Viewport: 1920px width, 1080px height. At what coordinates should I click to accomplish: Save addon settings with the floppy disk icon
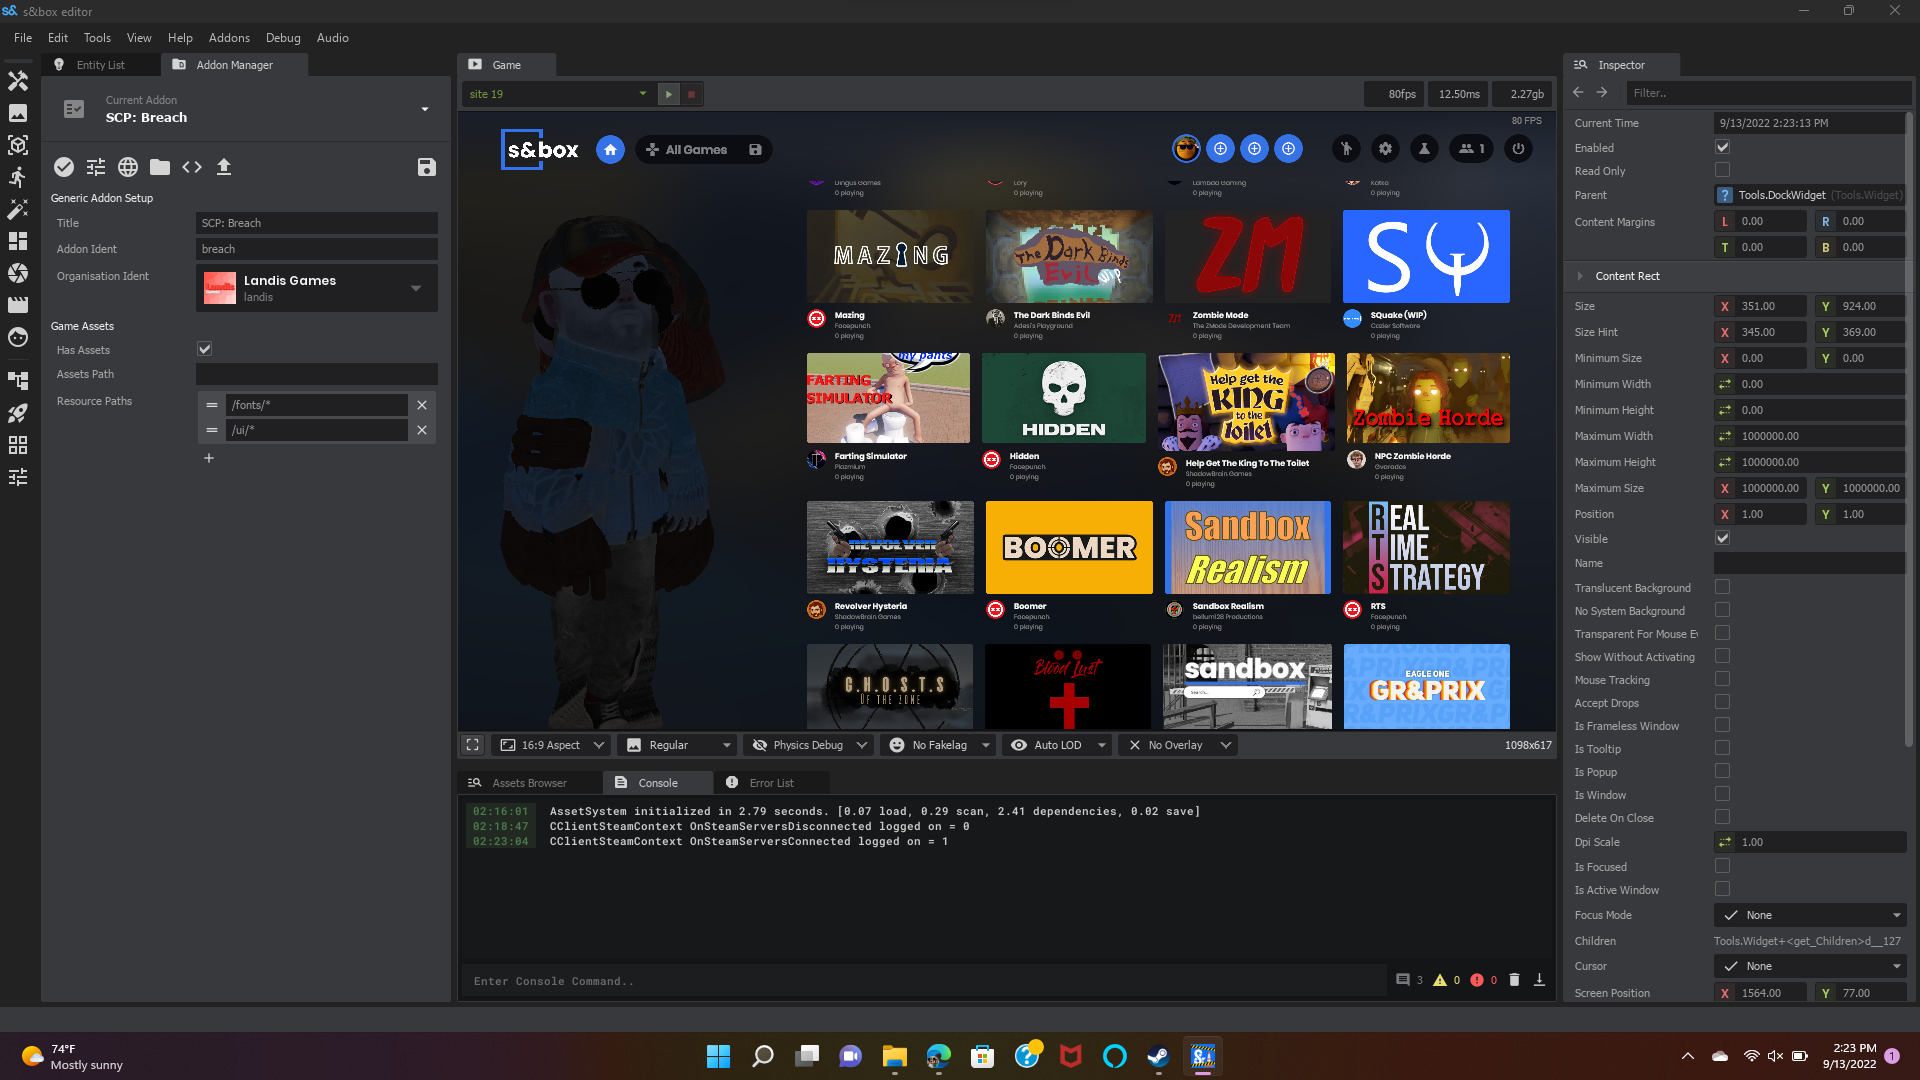[x=427, y=167]
